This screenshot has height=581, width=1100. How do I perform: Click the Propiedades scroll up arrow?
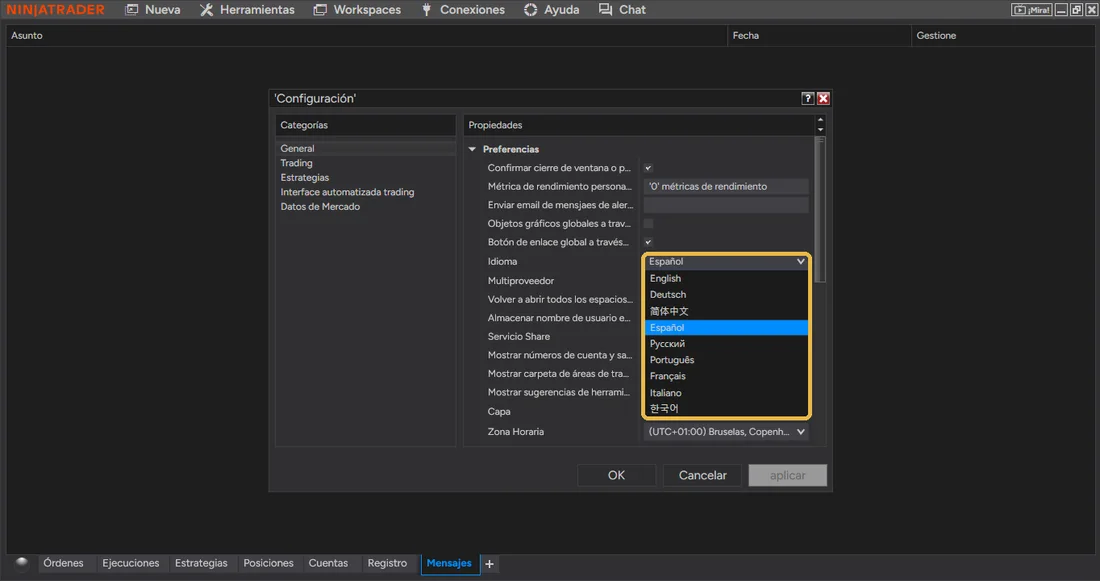[820, 120]
